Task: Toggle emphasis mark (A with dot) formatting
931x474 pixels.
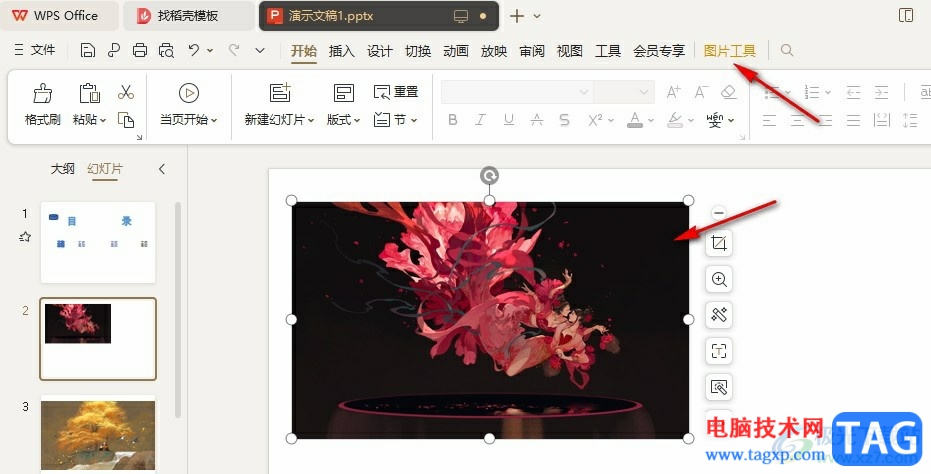Action: (x=537, y=120)
